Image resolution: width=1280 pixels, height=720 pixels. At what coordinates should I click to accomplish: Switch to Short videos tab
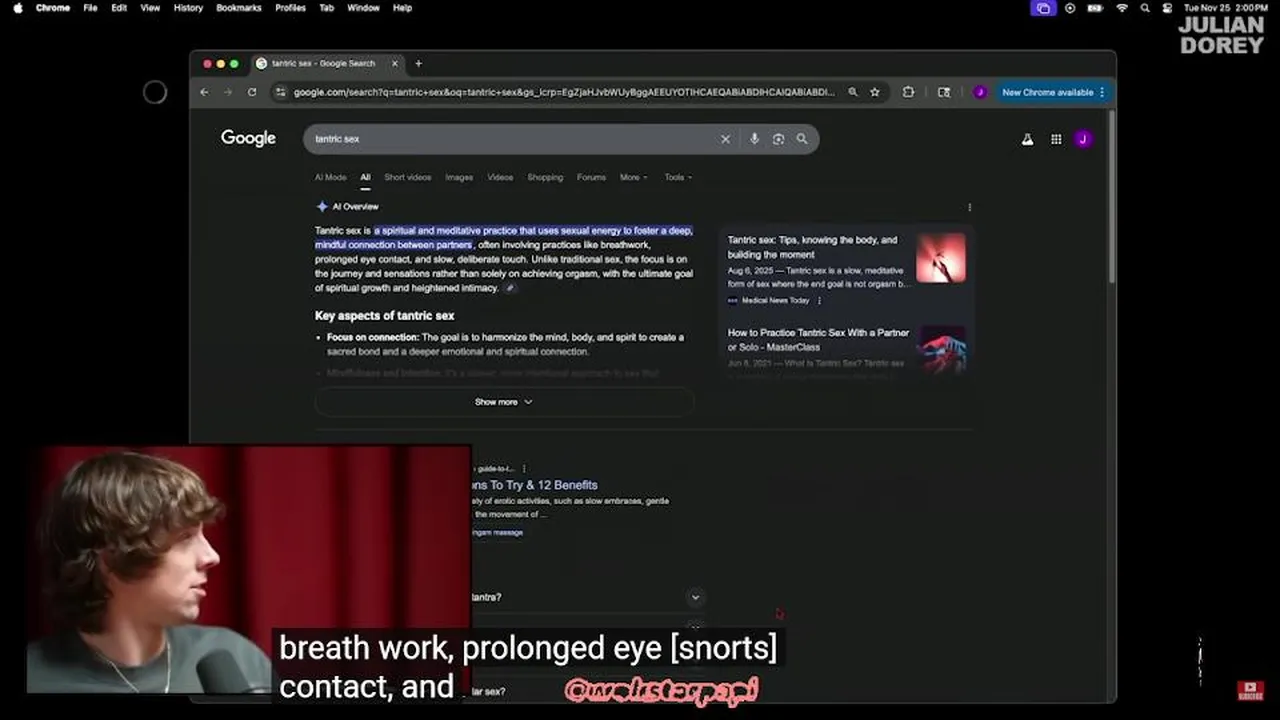click(x=408, y=177)
